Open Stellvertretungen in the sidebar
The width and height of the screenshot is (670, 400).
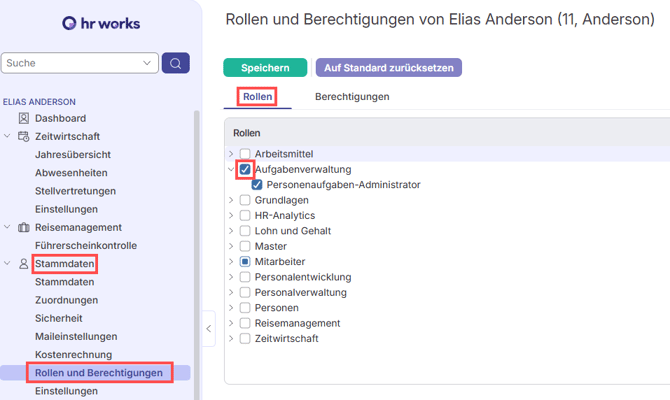pyautogui.click(x=75, y=191)
